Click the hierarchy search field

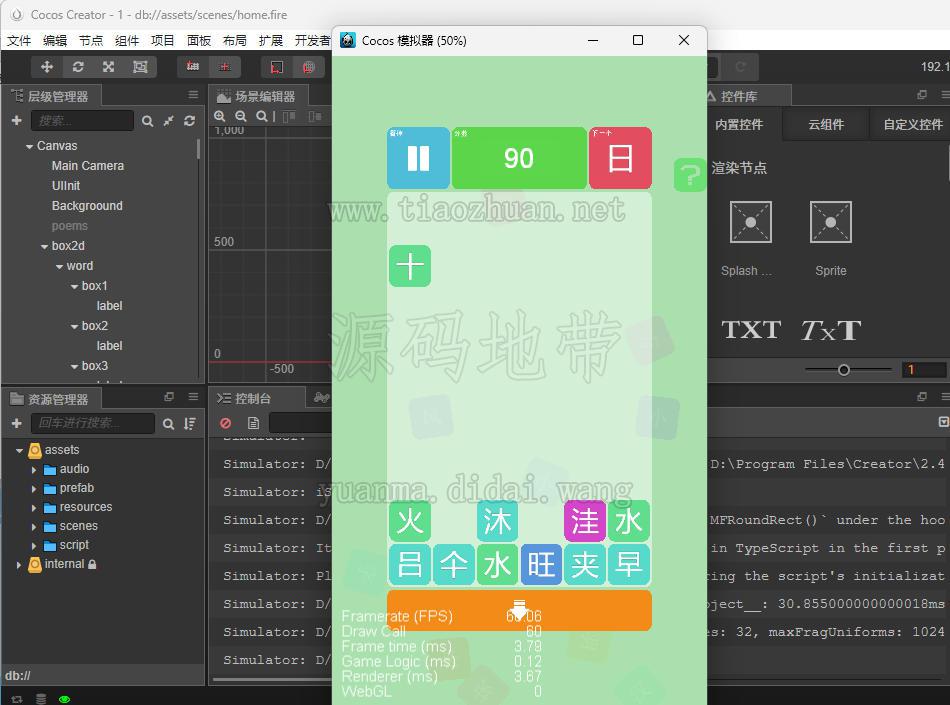(x=82, y=121)
